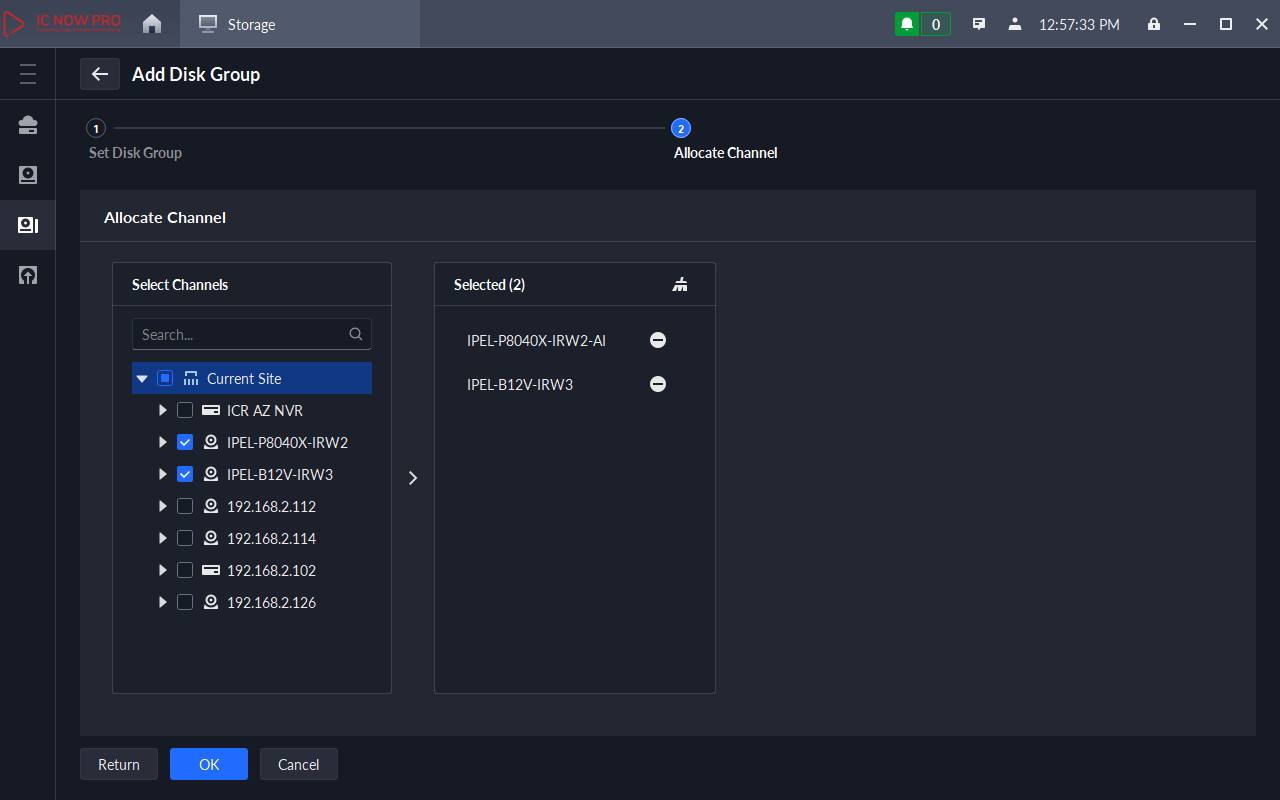Check the 192.168.2.114 checkbox
This screenshot has height=800, width=1280.
(x=185, y=539)
